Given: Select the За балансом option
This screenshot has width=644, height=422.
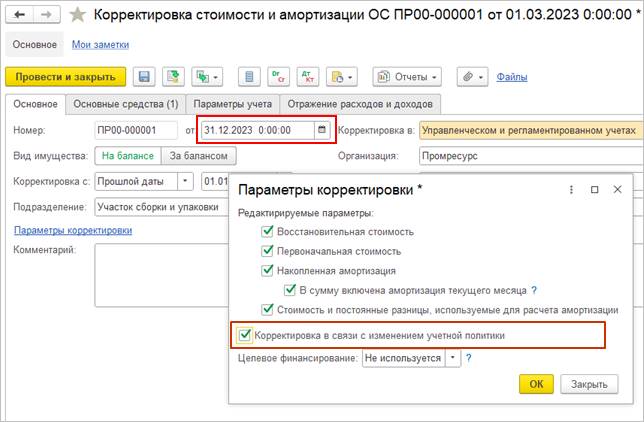Looking at the screenshot, I should (199, 156).
